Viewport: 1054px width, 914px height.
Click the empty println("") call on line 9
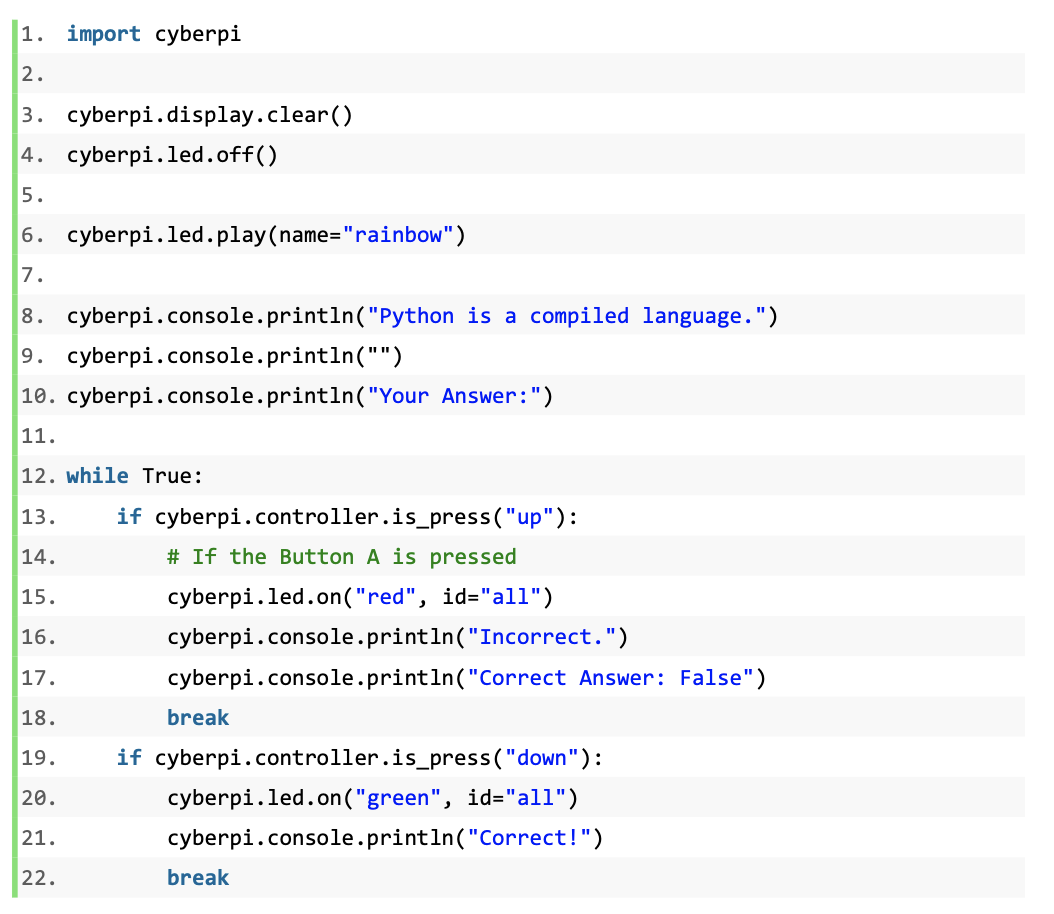[234, 356]
